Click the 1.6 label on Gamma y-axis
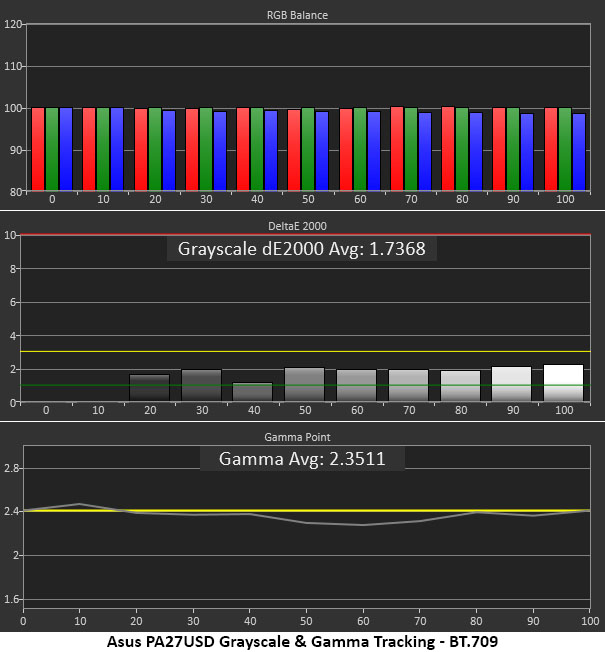The height and width of the screenshot is (652, 605). coord(11,599)
